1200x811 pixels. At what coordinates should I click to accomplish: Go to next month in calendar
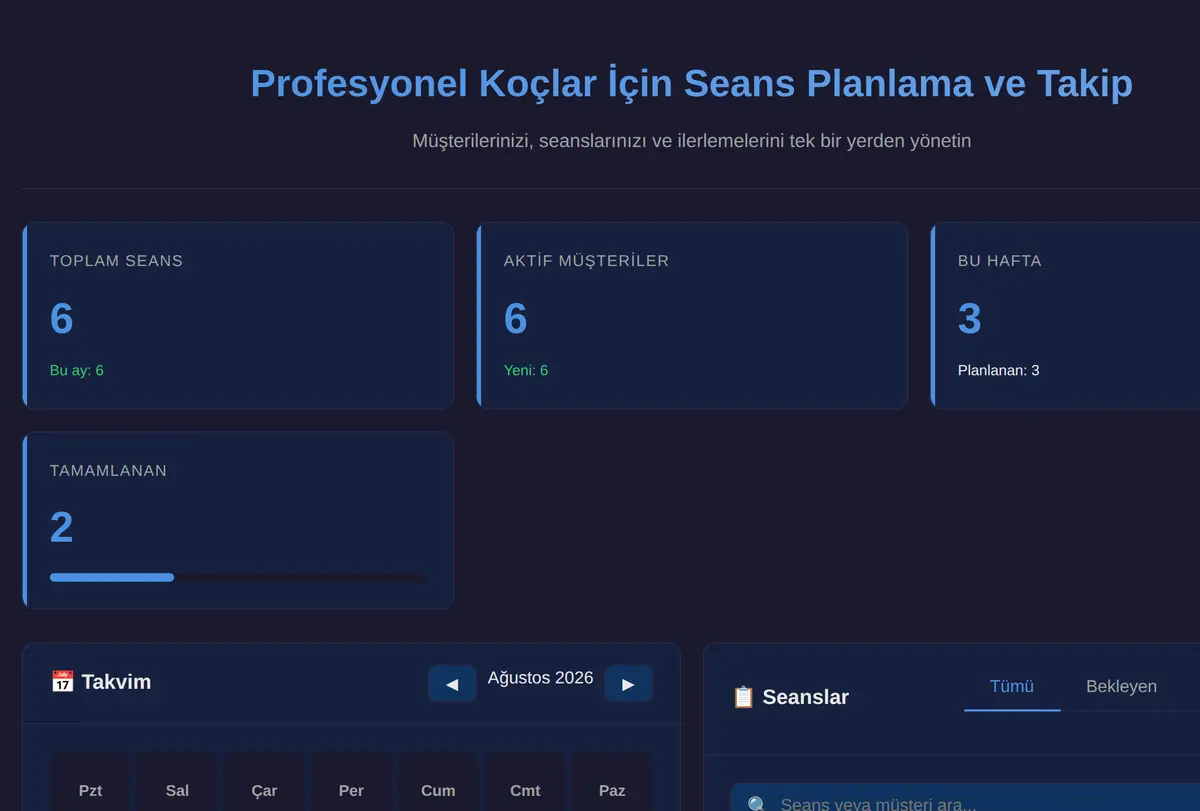pyautogui.click(x=628, y=684)
